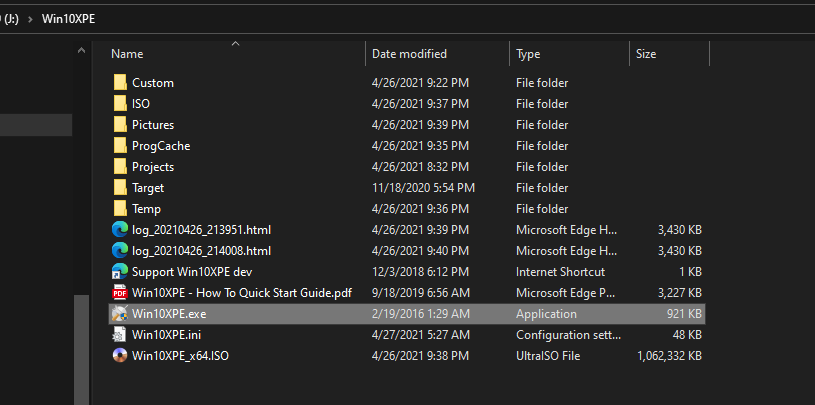Select the ProgCache folder name
815x405 pixels.
tap(161, 146)
